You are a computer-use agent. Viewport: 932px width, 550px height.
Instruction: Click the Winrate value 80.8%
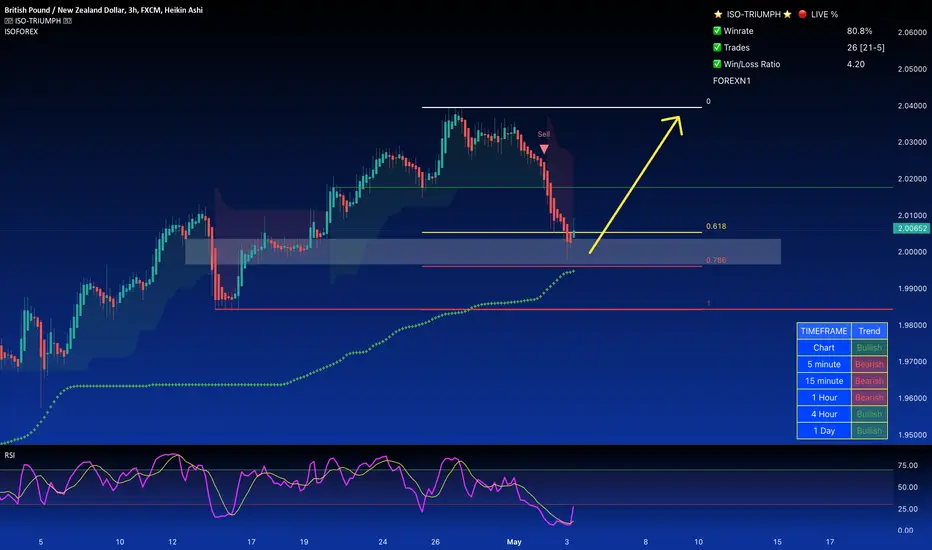[859, 31]
